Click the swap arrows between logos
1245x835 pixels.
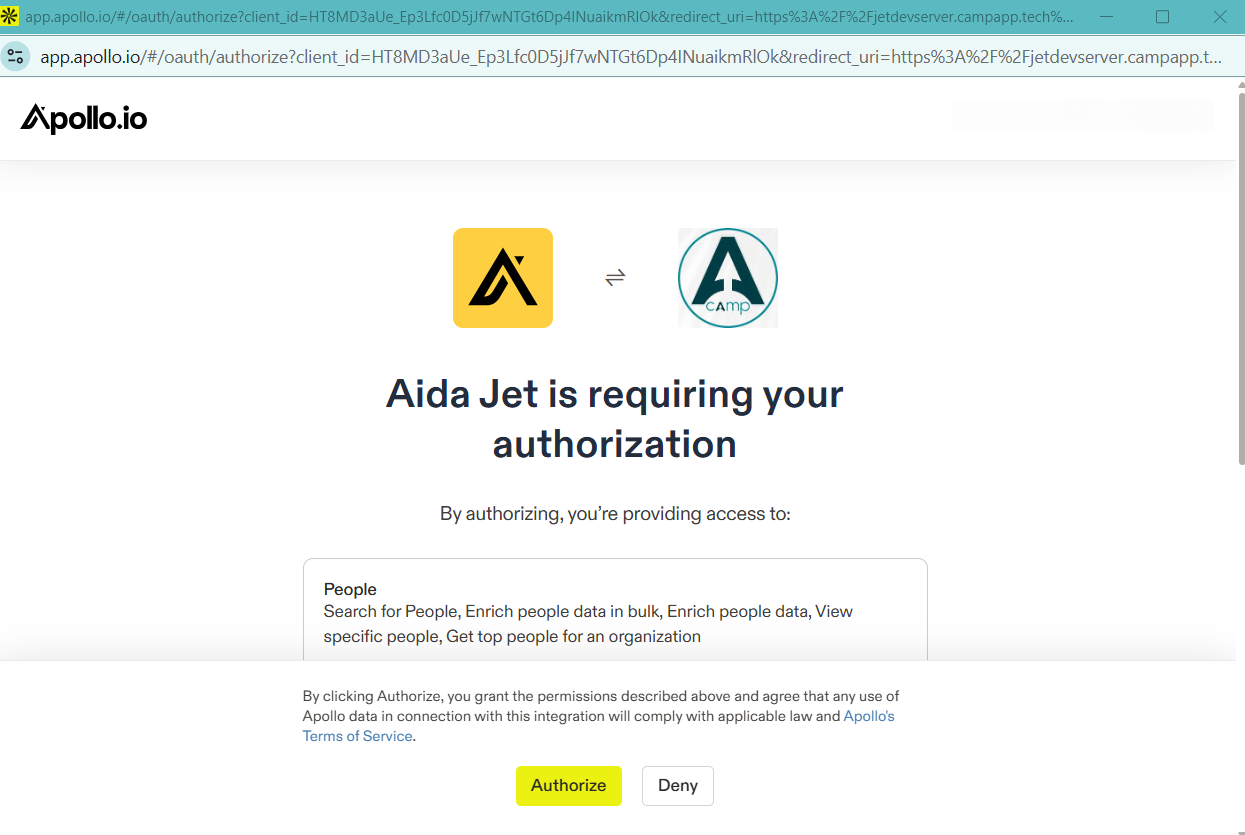(615, 277)
